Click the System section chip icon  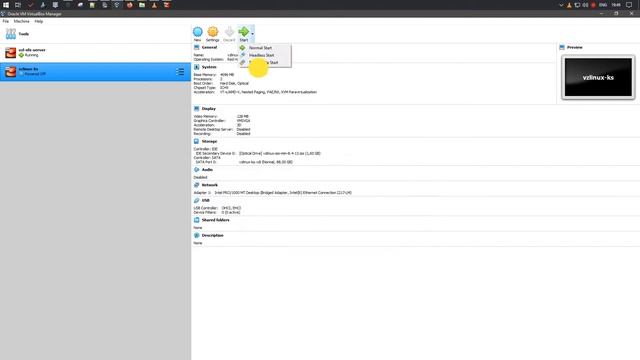coord(196,67)
